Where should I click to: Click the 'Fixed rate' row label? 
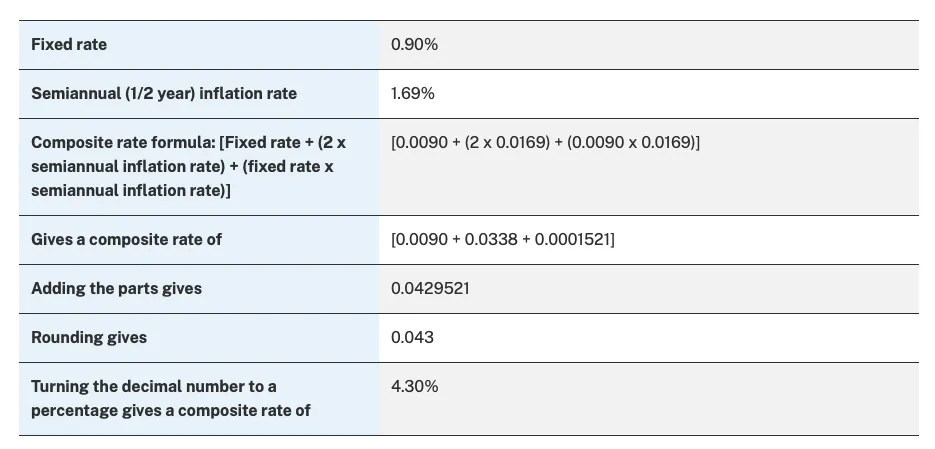[69, 45]
